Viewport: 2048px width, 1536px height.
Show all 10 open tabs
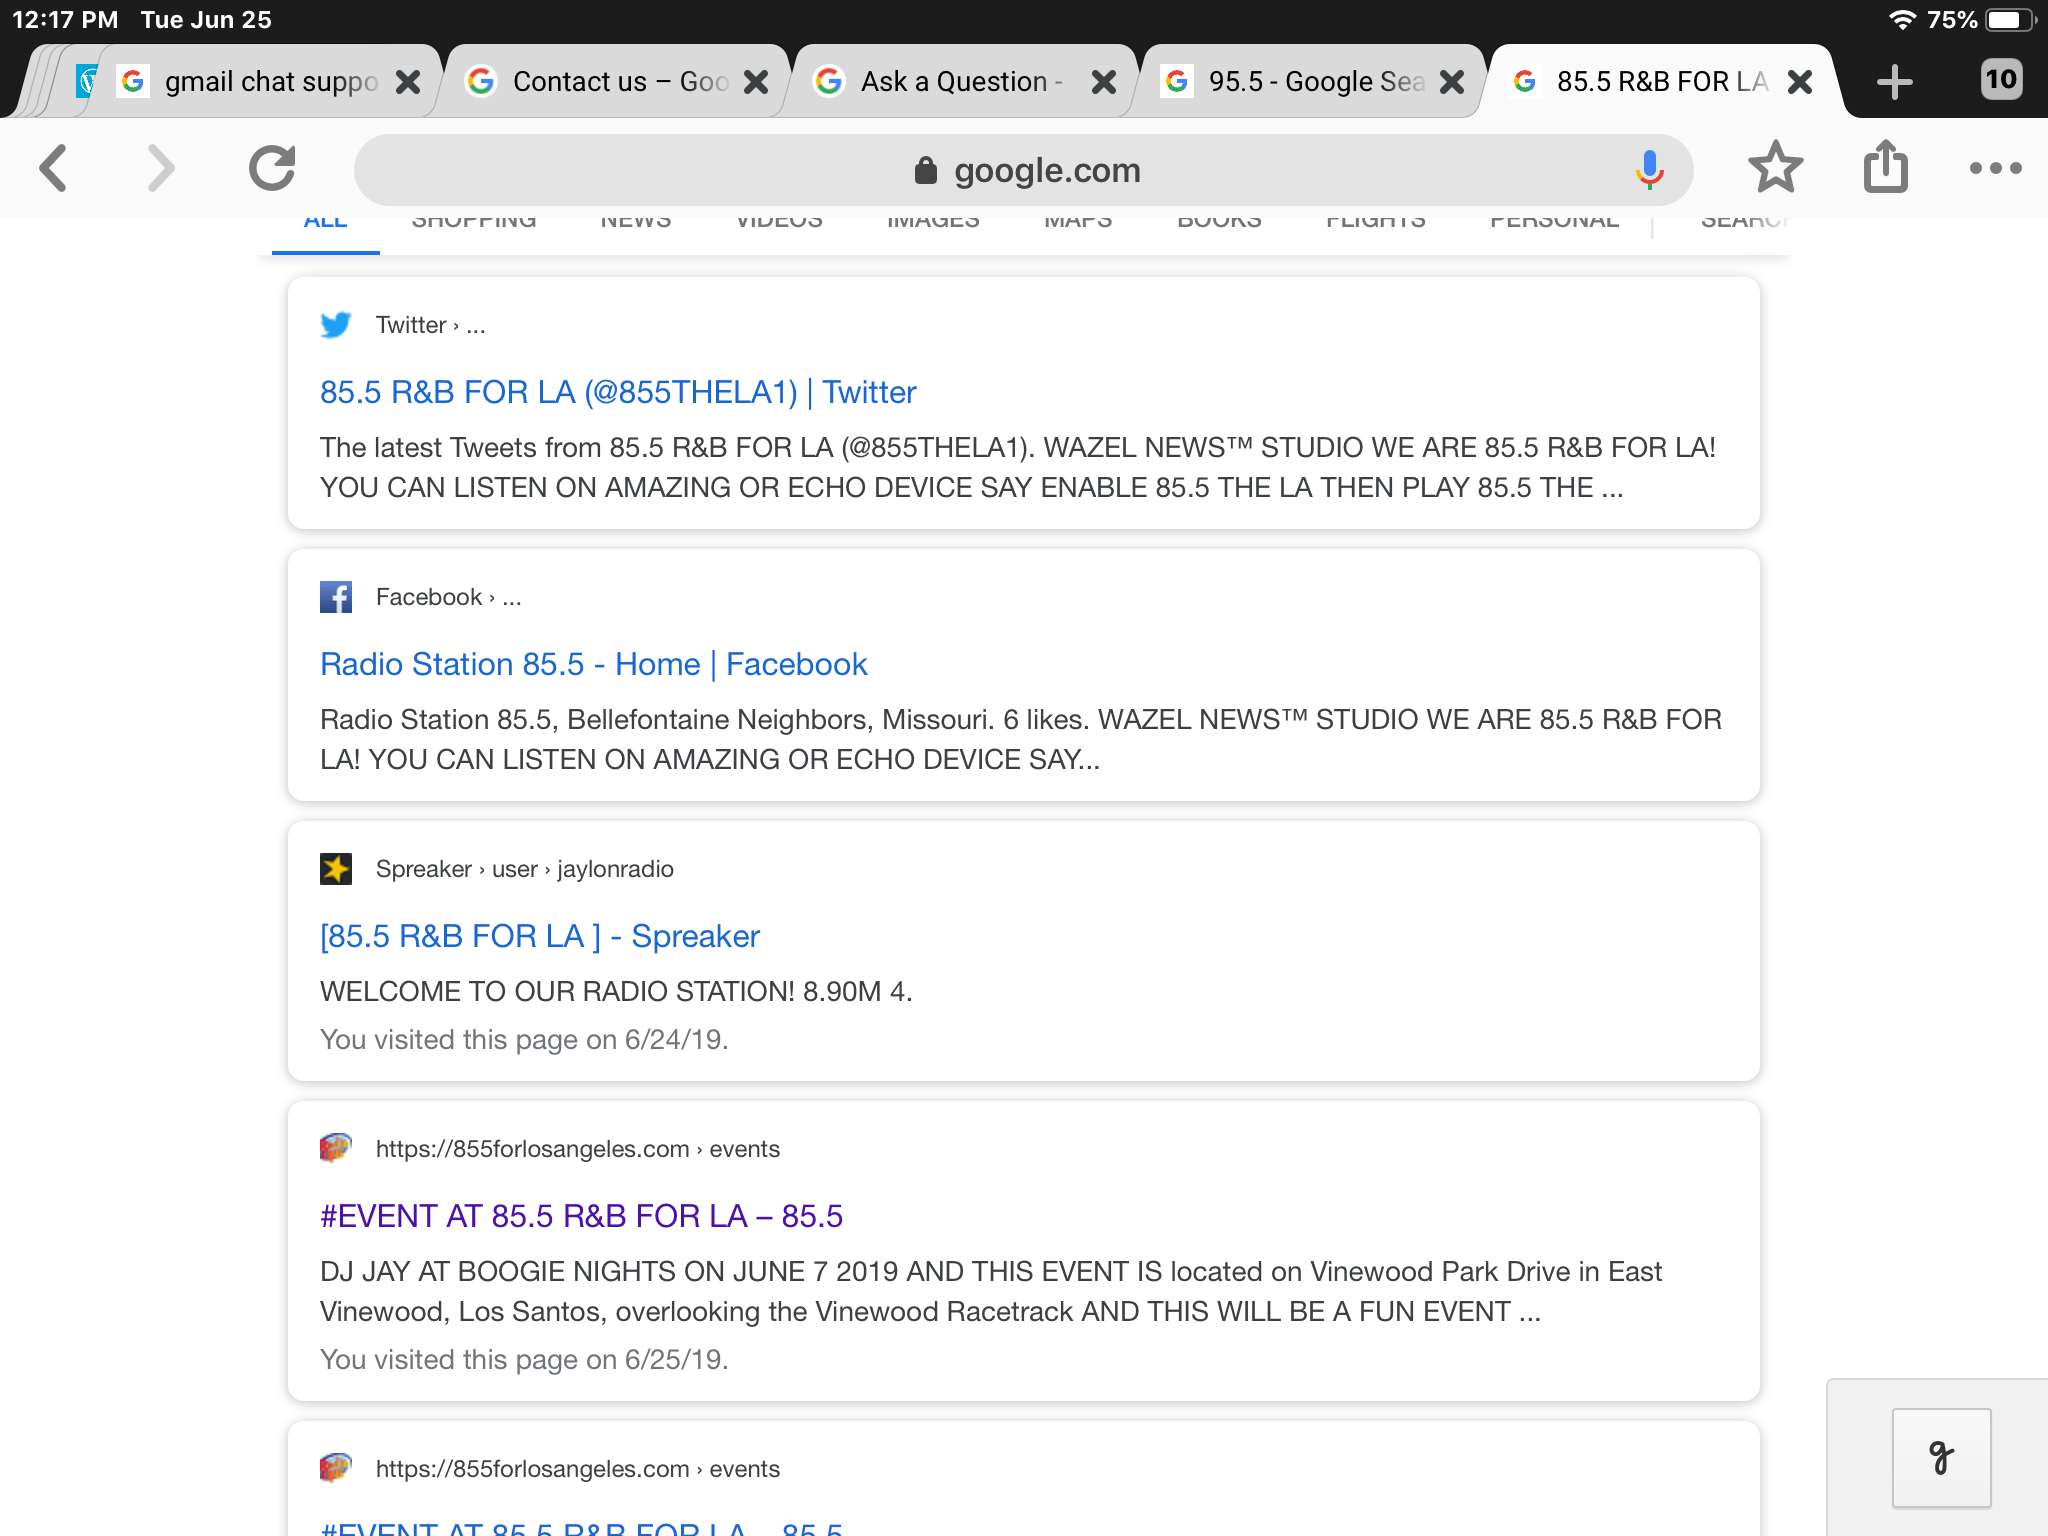(2001, 79)
